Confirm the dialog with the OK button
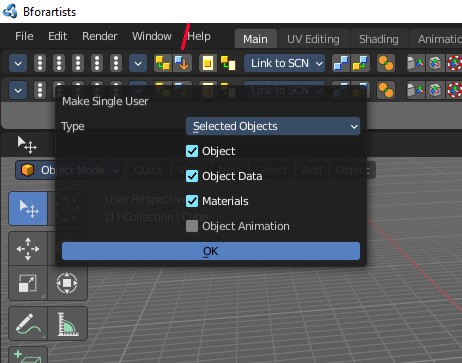This screenshot has height=363, width=462. pos(211,251)
